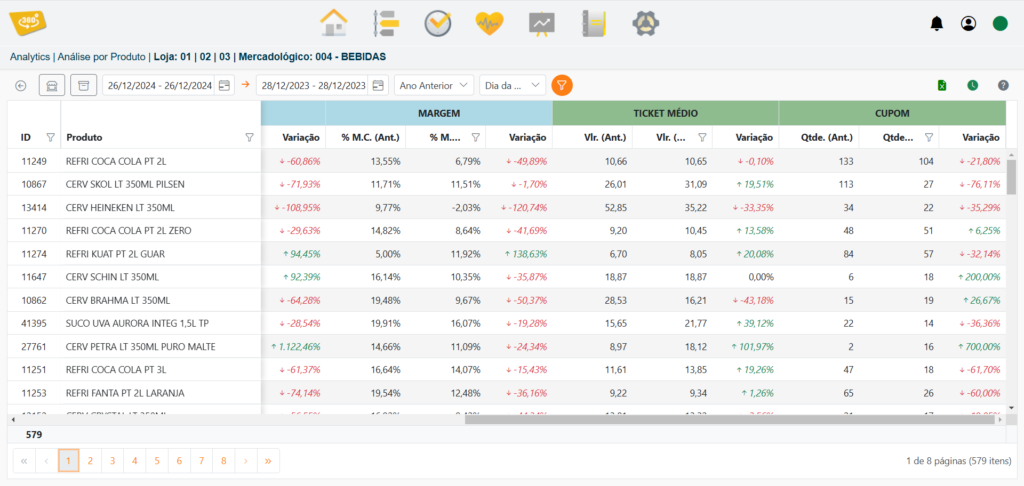This screenshot has width=1024, height=486.
Task: Click Análise por Produto breadcrumb
Action: [x=101, y=57]
